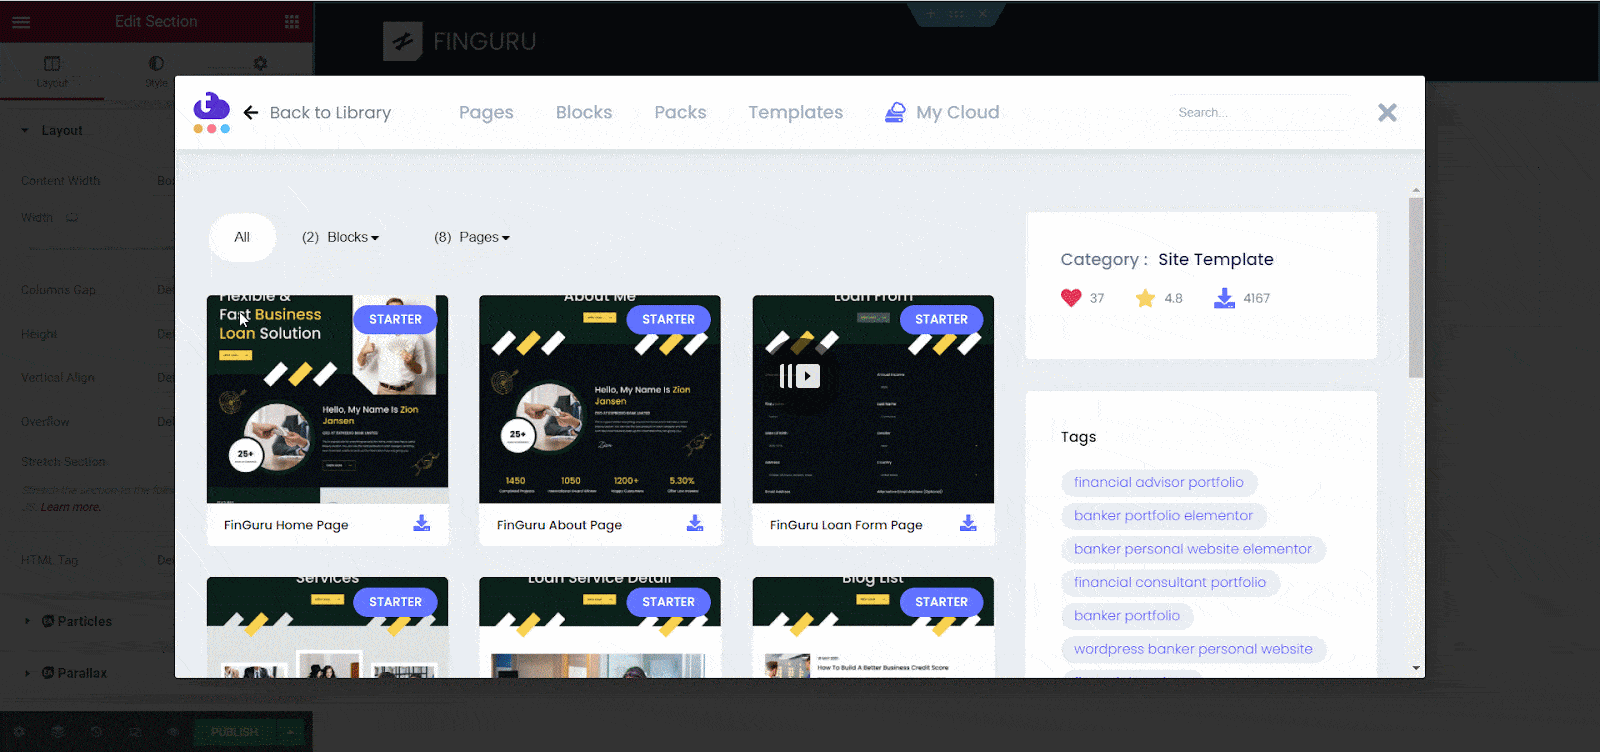This screenshot has height=752, width=1600.
Task: Open the Pages filter dropdown
Action: 472,237
